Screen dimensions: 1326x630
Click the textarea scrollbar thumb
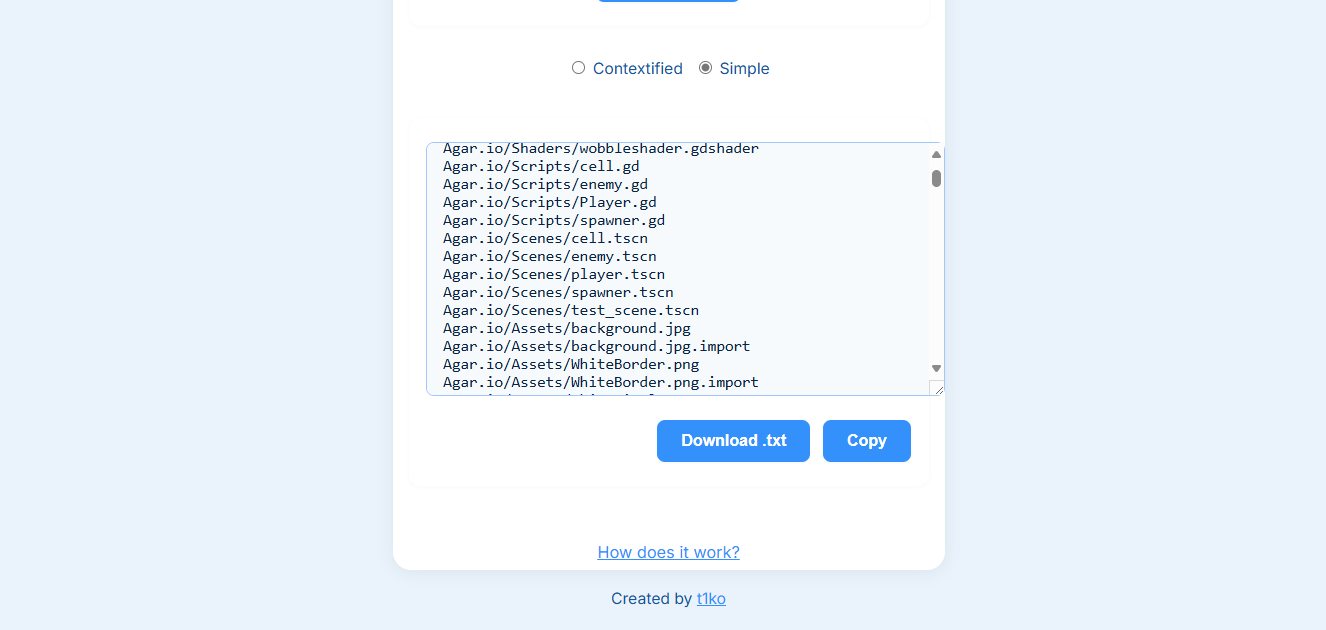click(936, 178)
